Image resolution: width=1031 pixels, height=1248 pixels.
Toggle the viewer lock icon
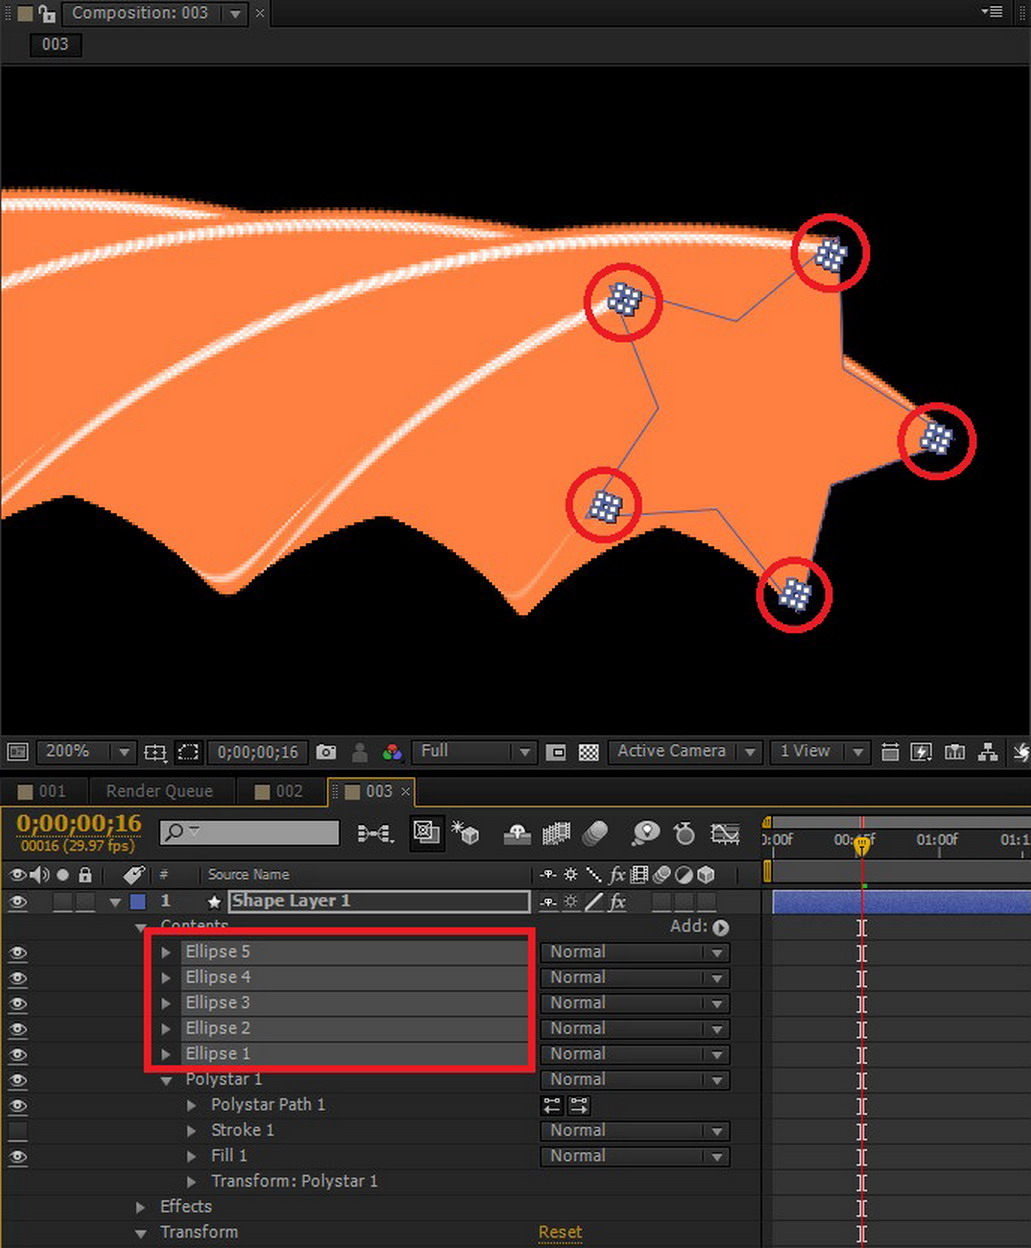pos(45,13)
